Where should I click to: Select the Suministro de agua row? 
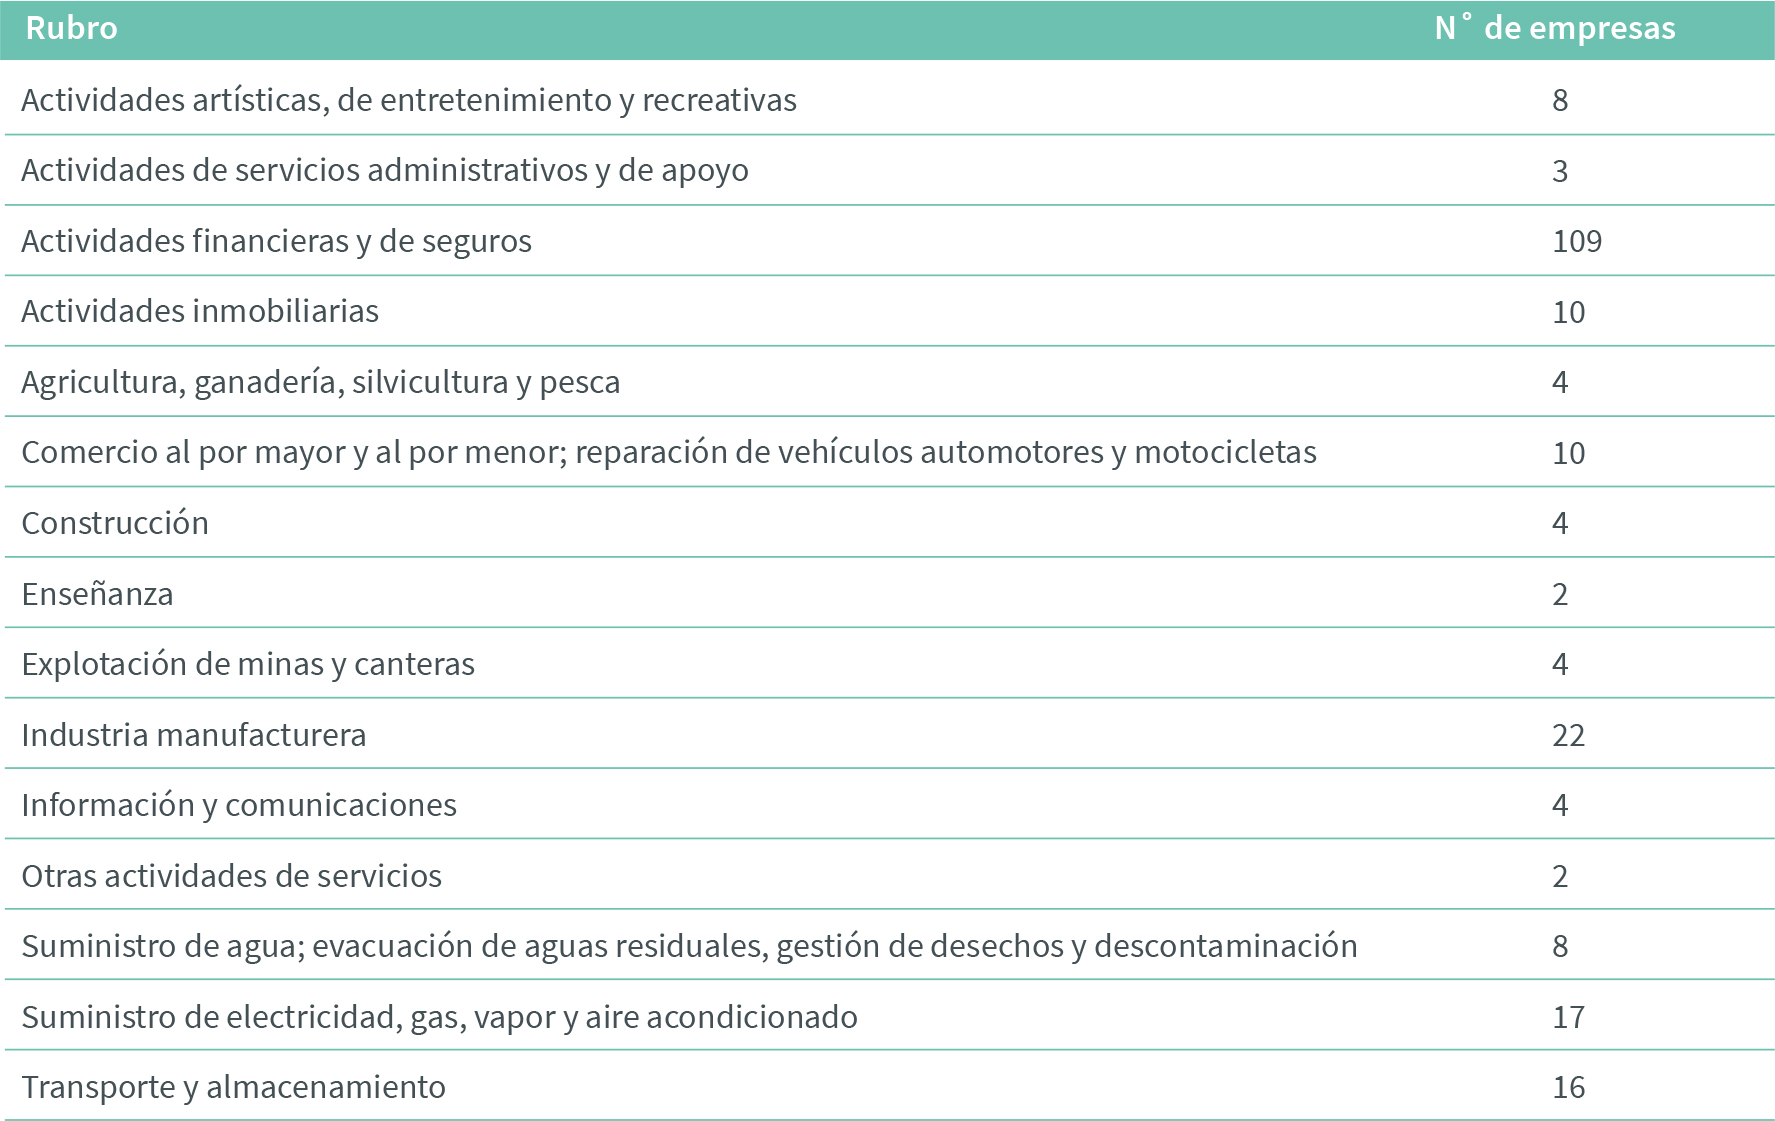click(x=688, y=947)
